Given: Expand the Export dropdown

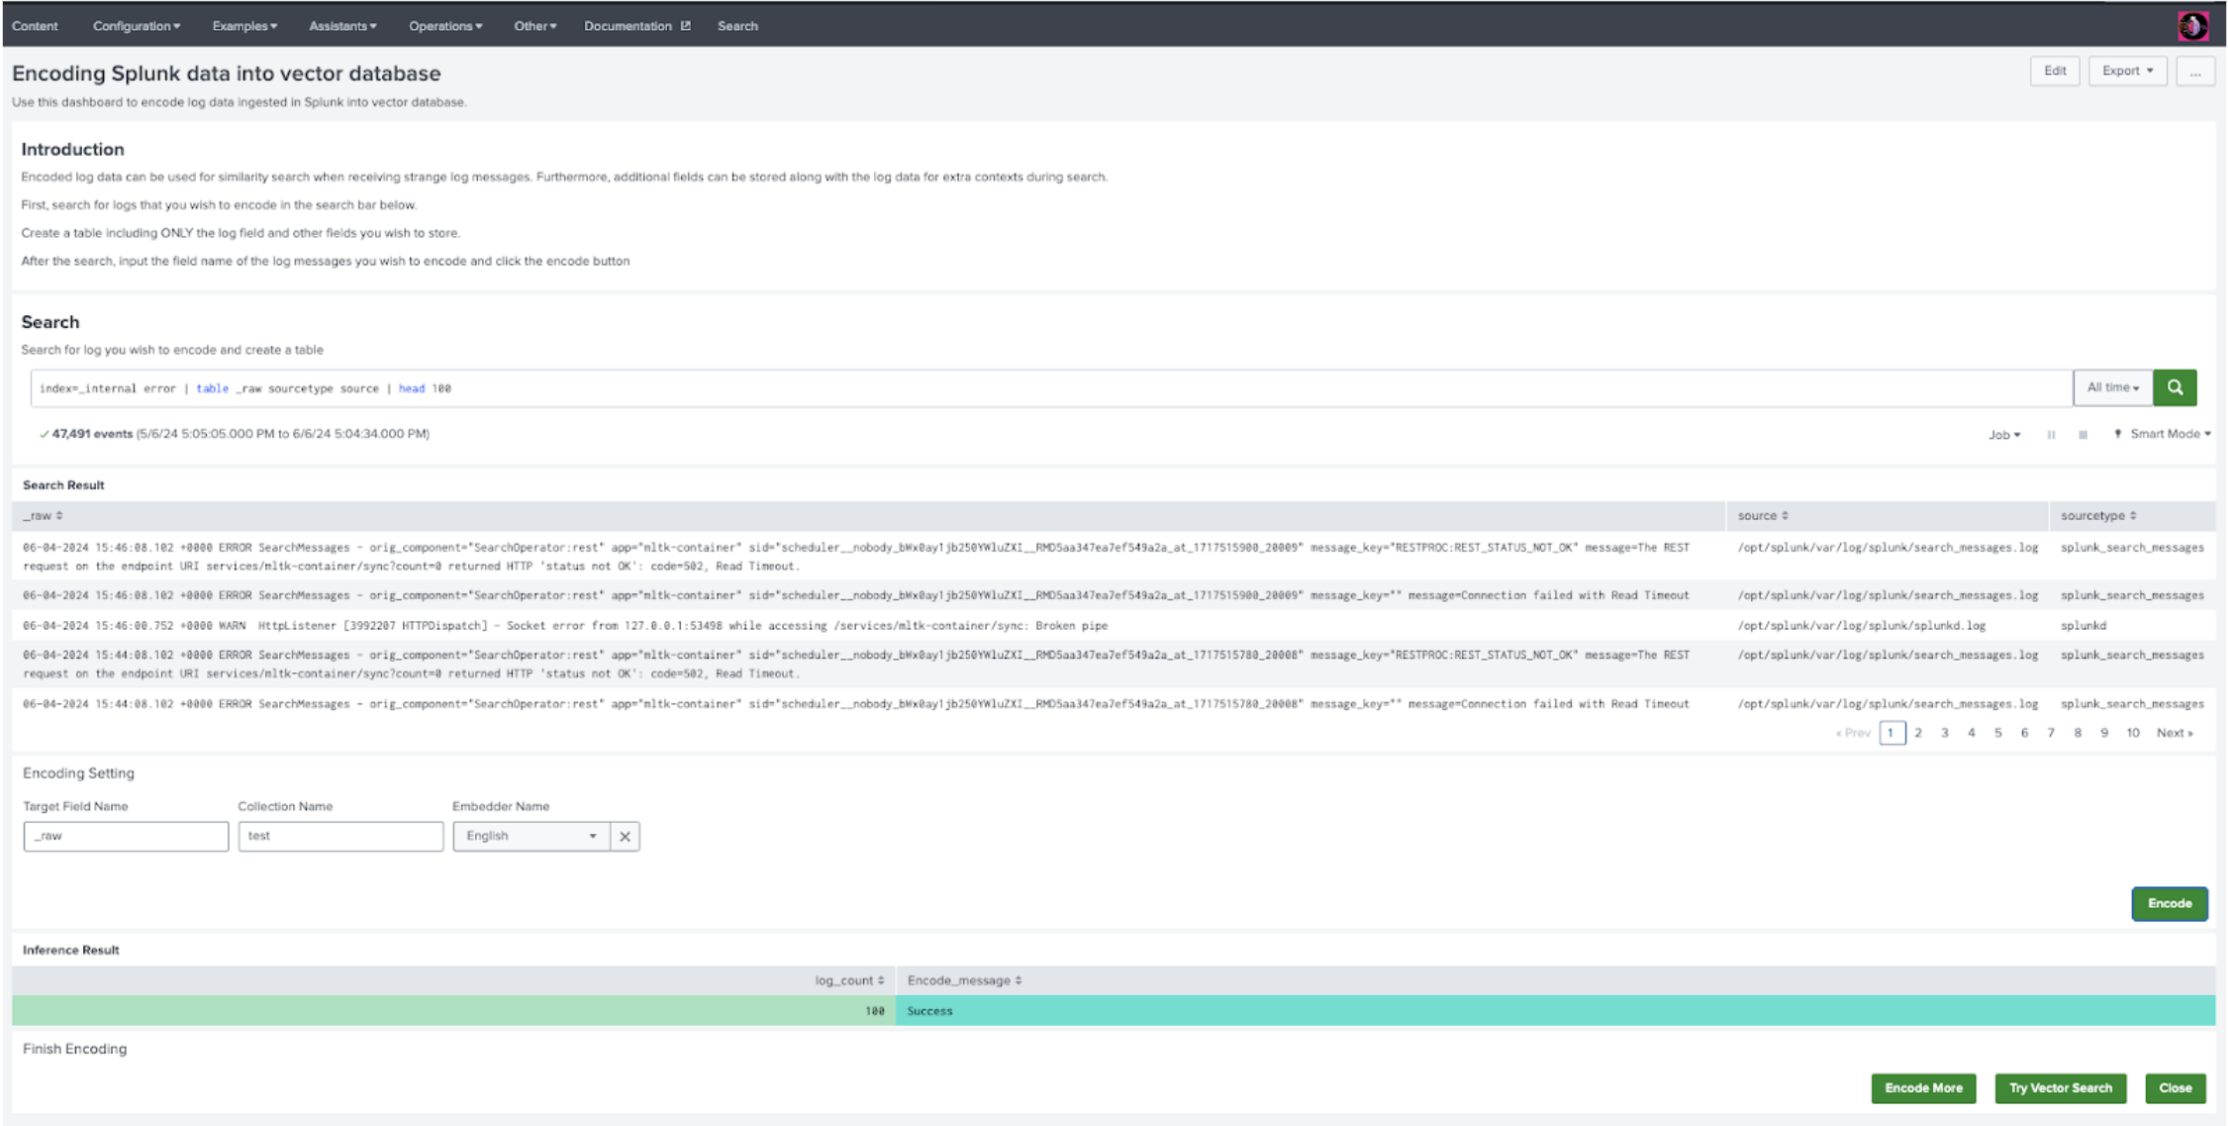Looking at the screenshot, I should tap(2127, 72).
